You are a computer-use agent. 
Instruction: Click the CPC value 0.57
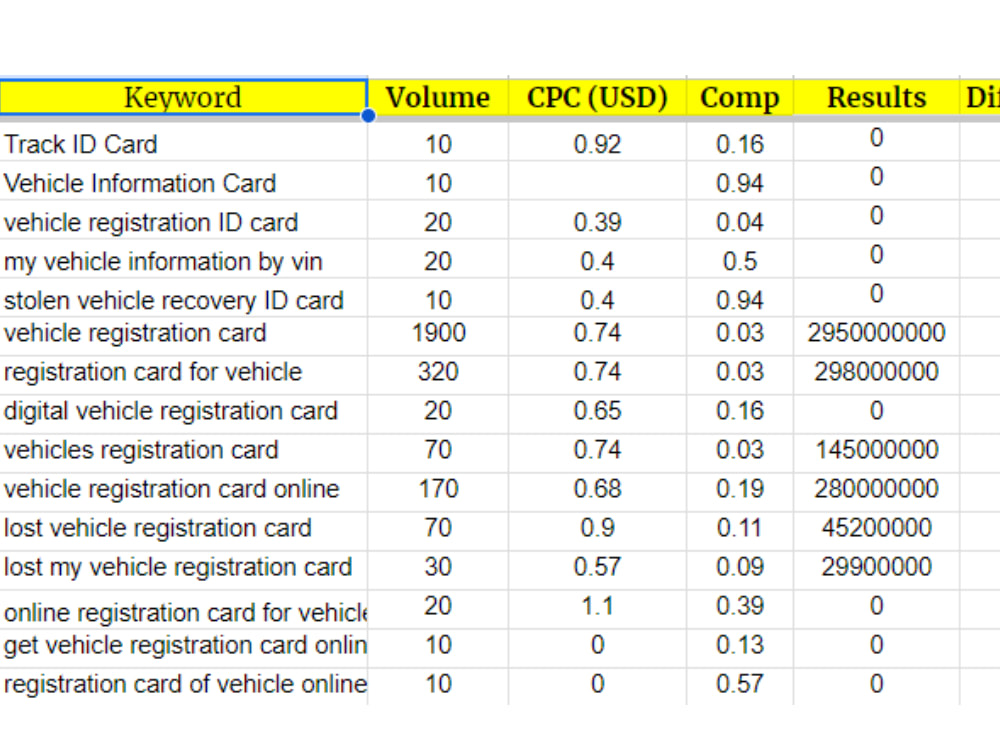click(598, 566)
